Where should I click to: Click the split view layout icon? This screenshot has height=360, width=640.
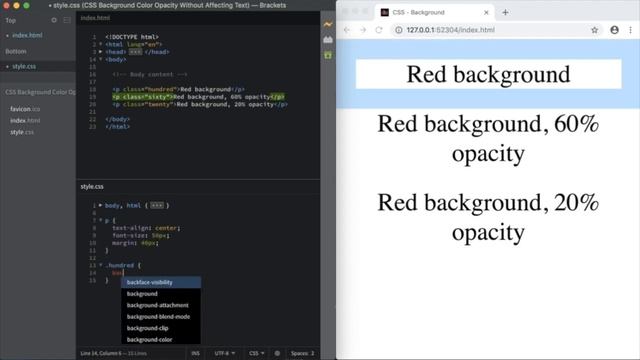67,20
